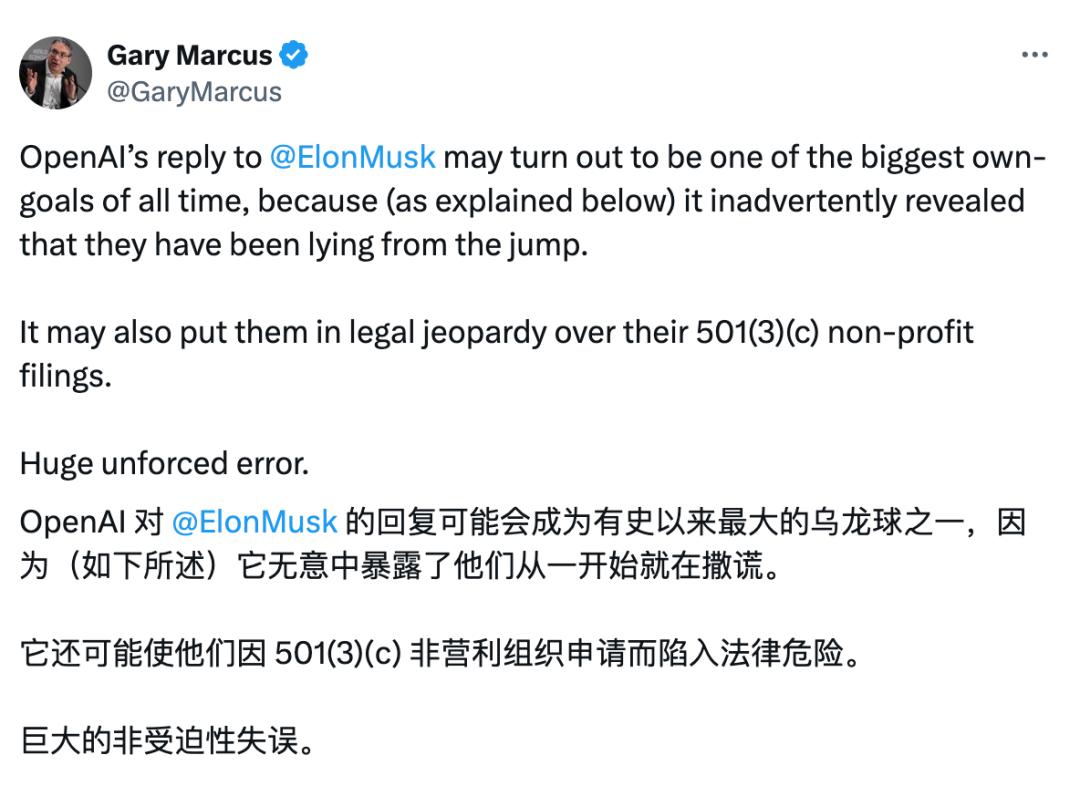Click the "Huge unforced error." line
Image resolution: width=1080 pixels, height=786 pixels.
coord(165,463)
